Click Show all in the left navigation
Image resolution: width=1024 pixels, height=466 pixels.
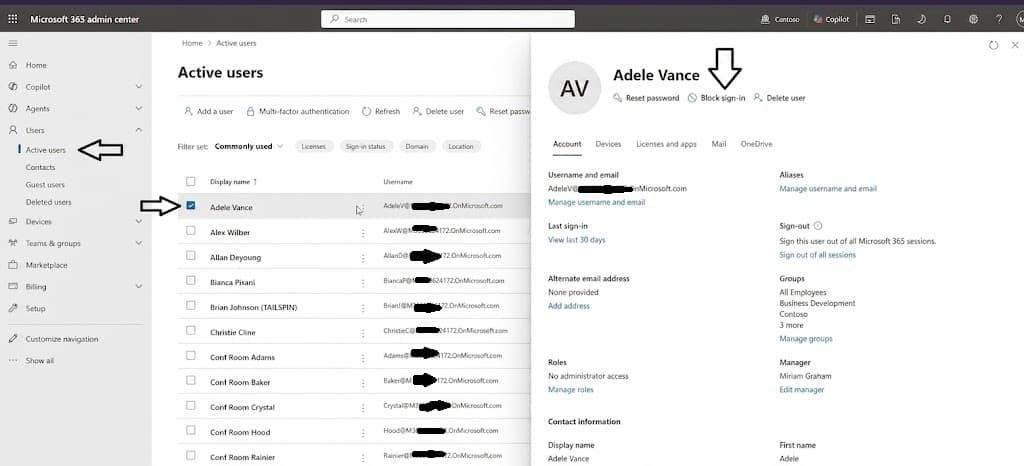39,360
